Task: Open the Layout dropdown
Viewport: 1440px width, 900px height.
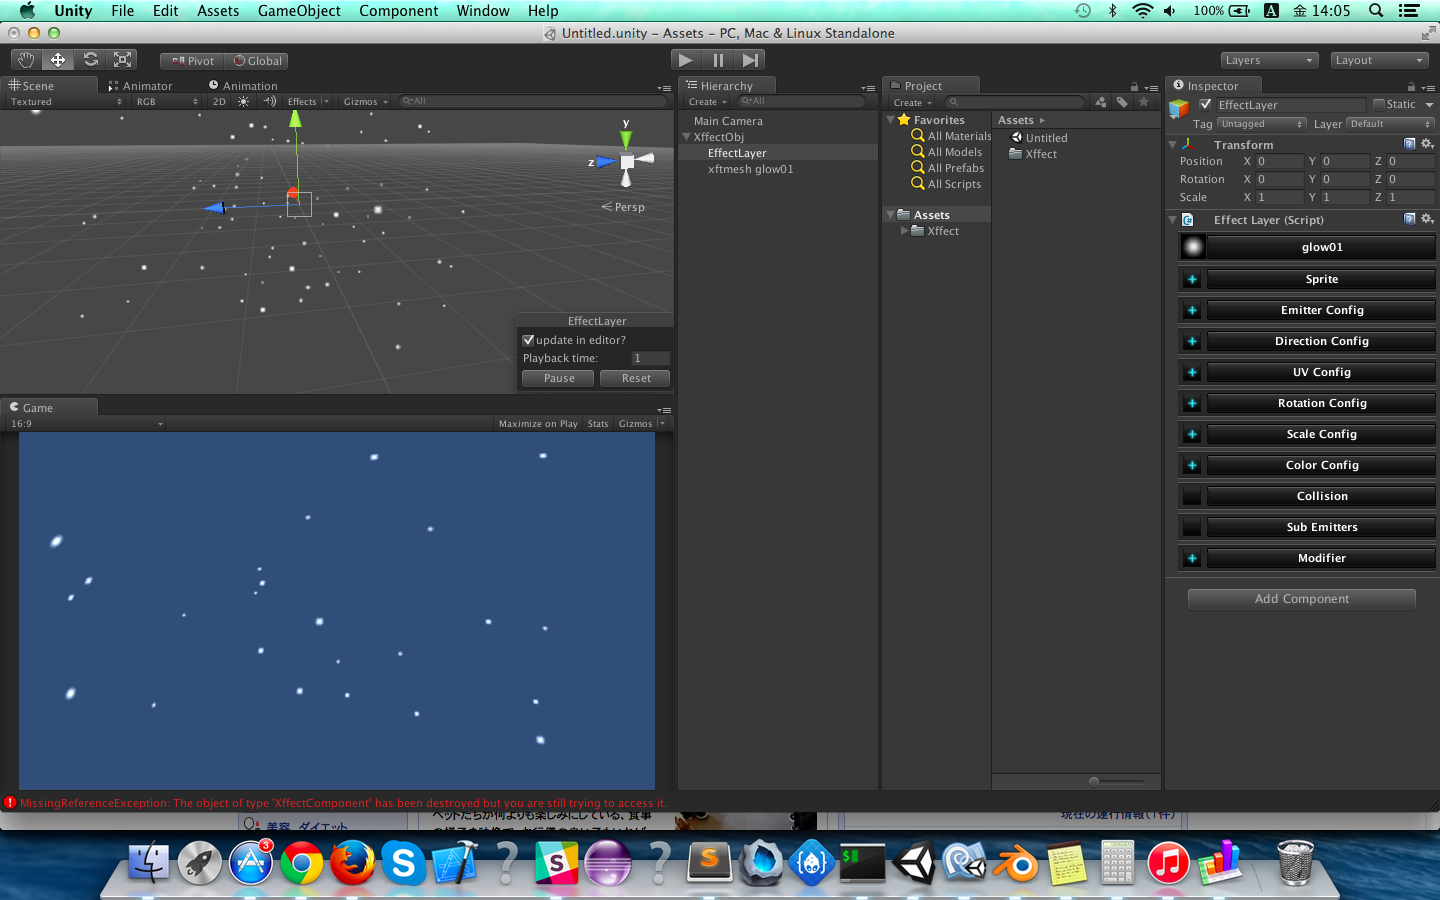Action: [1378, 60]
